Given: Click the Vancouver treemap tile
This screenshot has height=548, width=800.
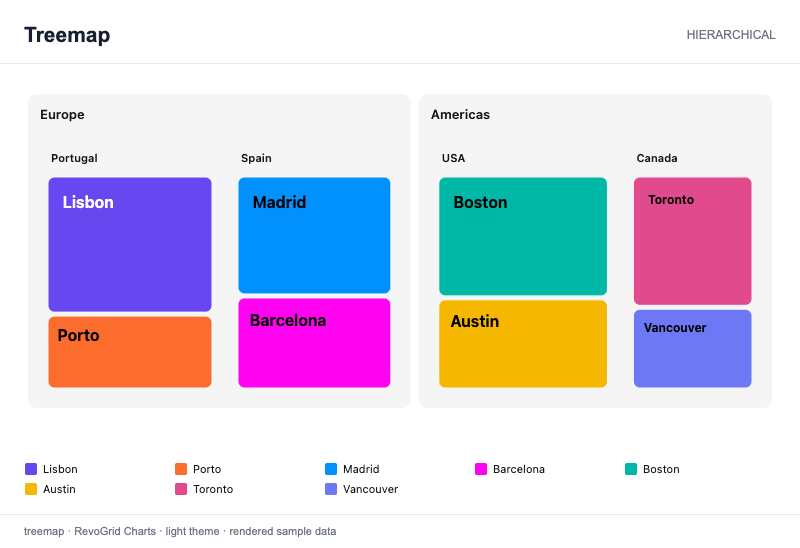Looking at the screenshot, I should pyautogui.click(x=692, y=348).
